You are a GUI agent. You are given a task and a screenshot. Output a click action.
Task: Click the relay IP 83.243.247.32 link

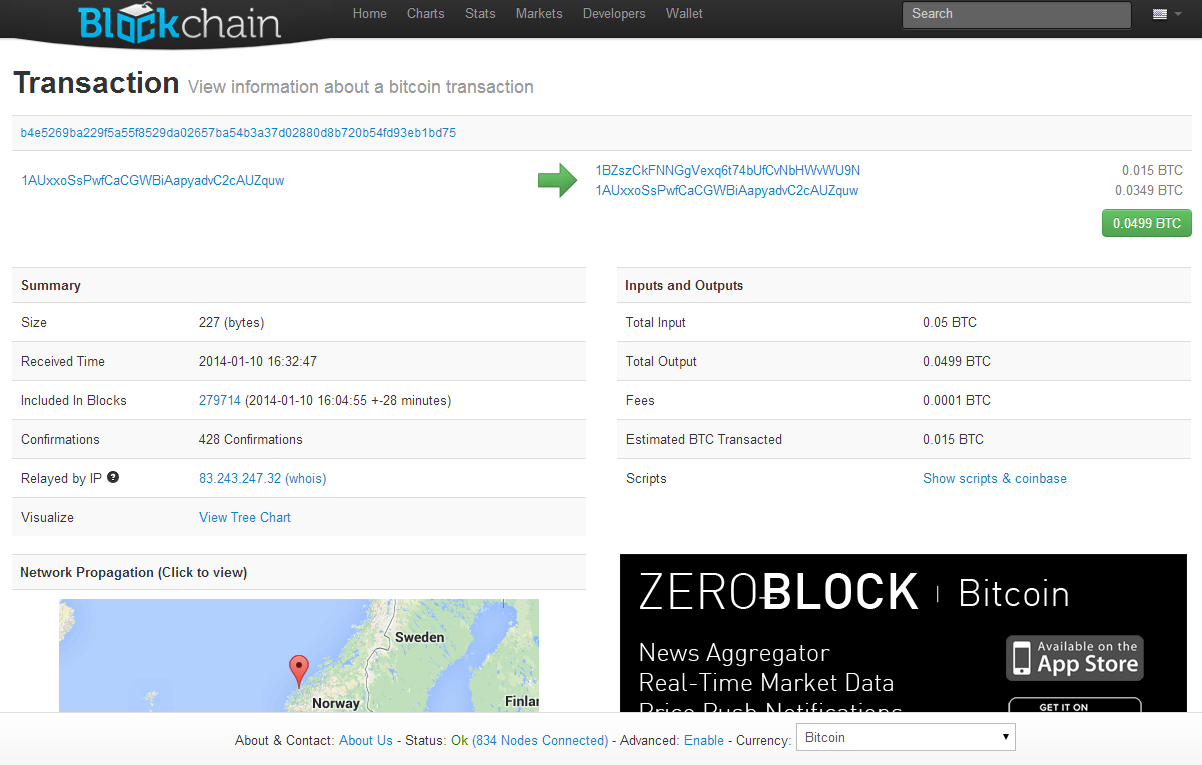(x=240, y=478)
